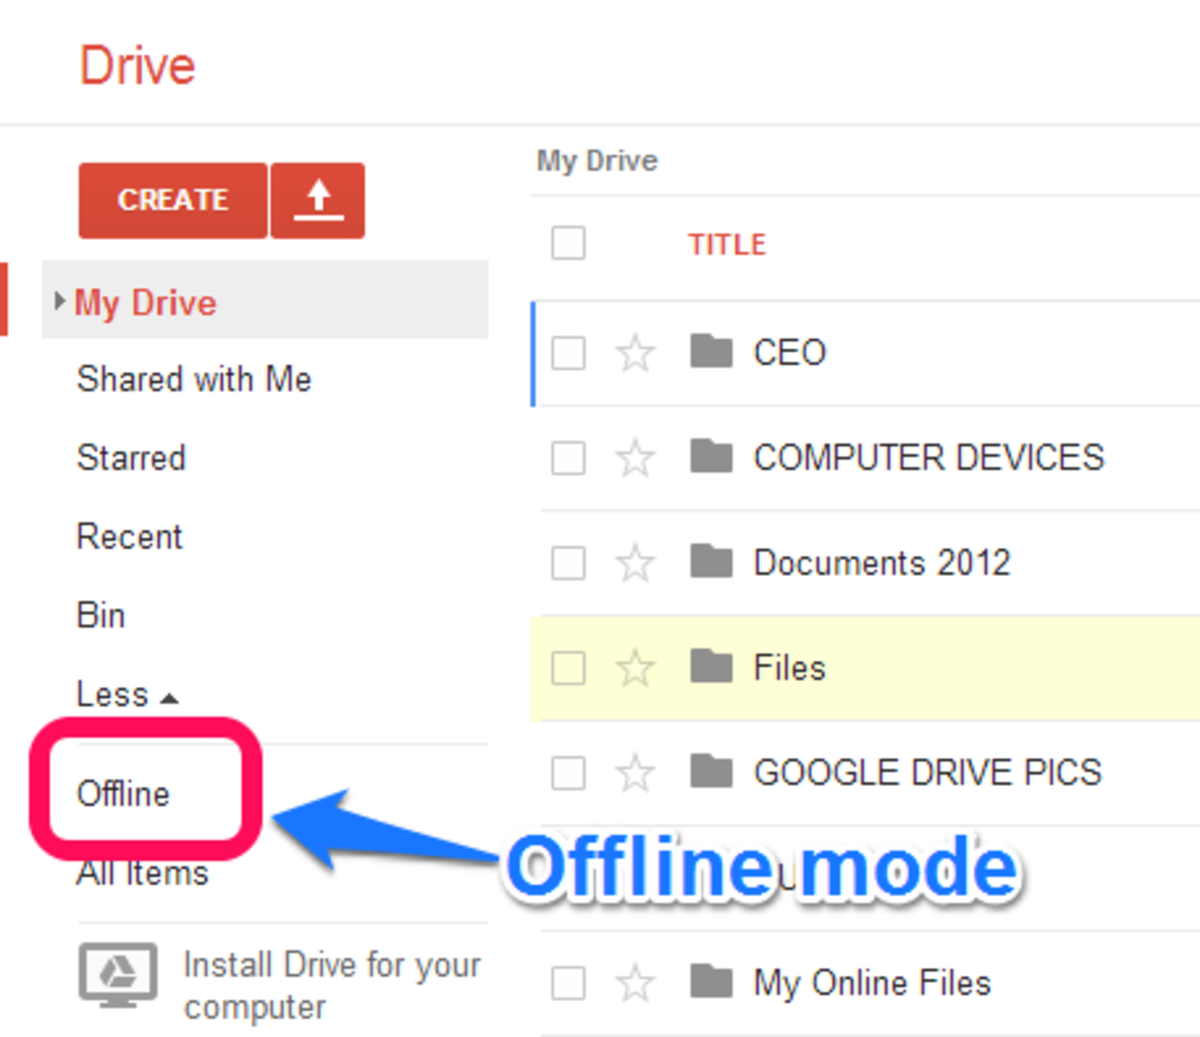Screen dimensions: 1200x1037
Task: Click the COMPUTER DEVICES folder icon
Action: click(712, 456)
